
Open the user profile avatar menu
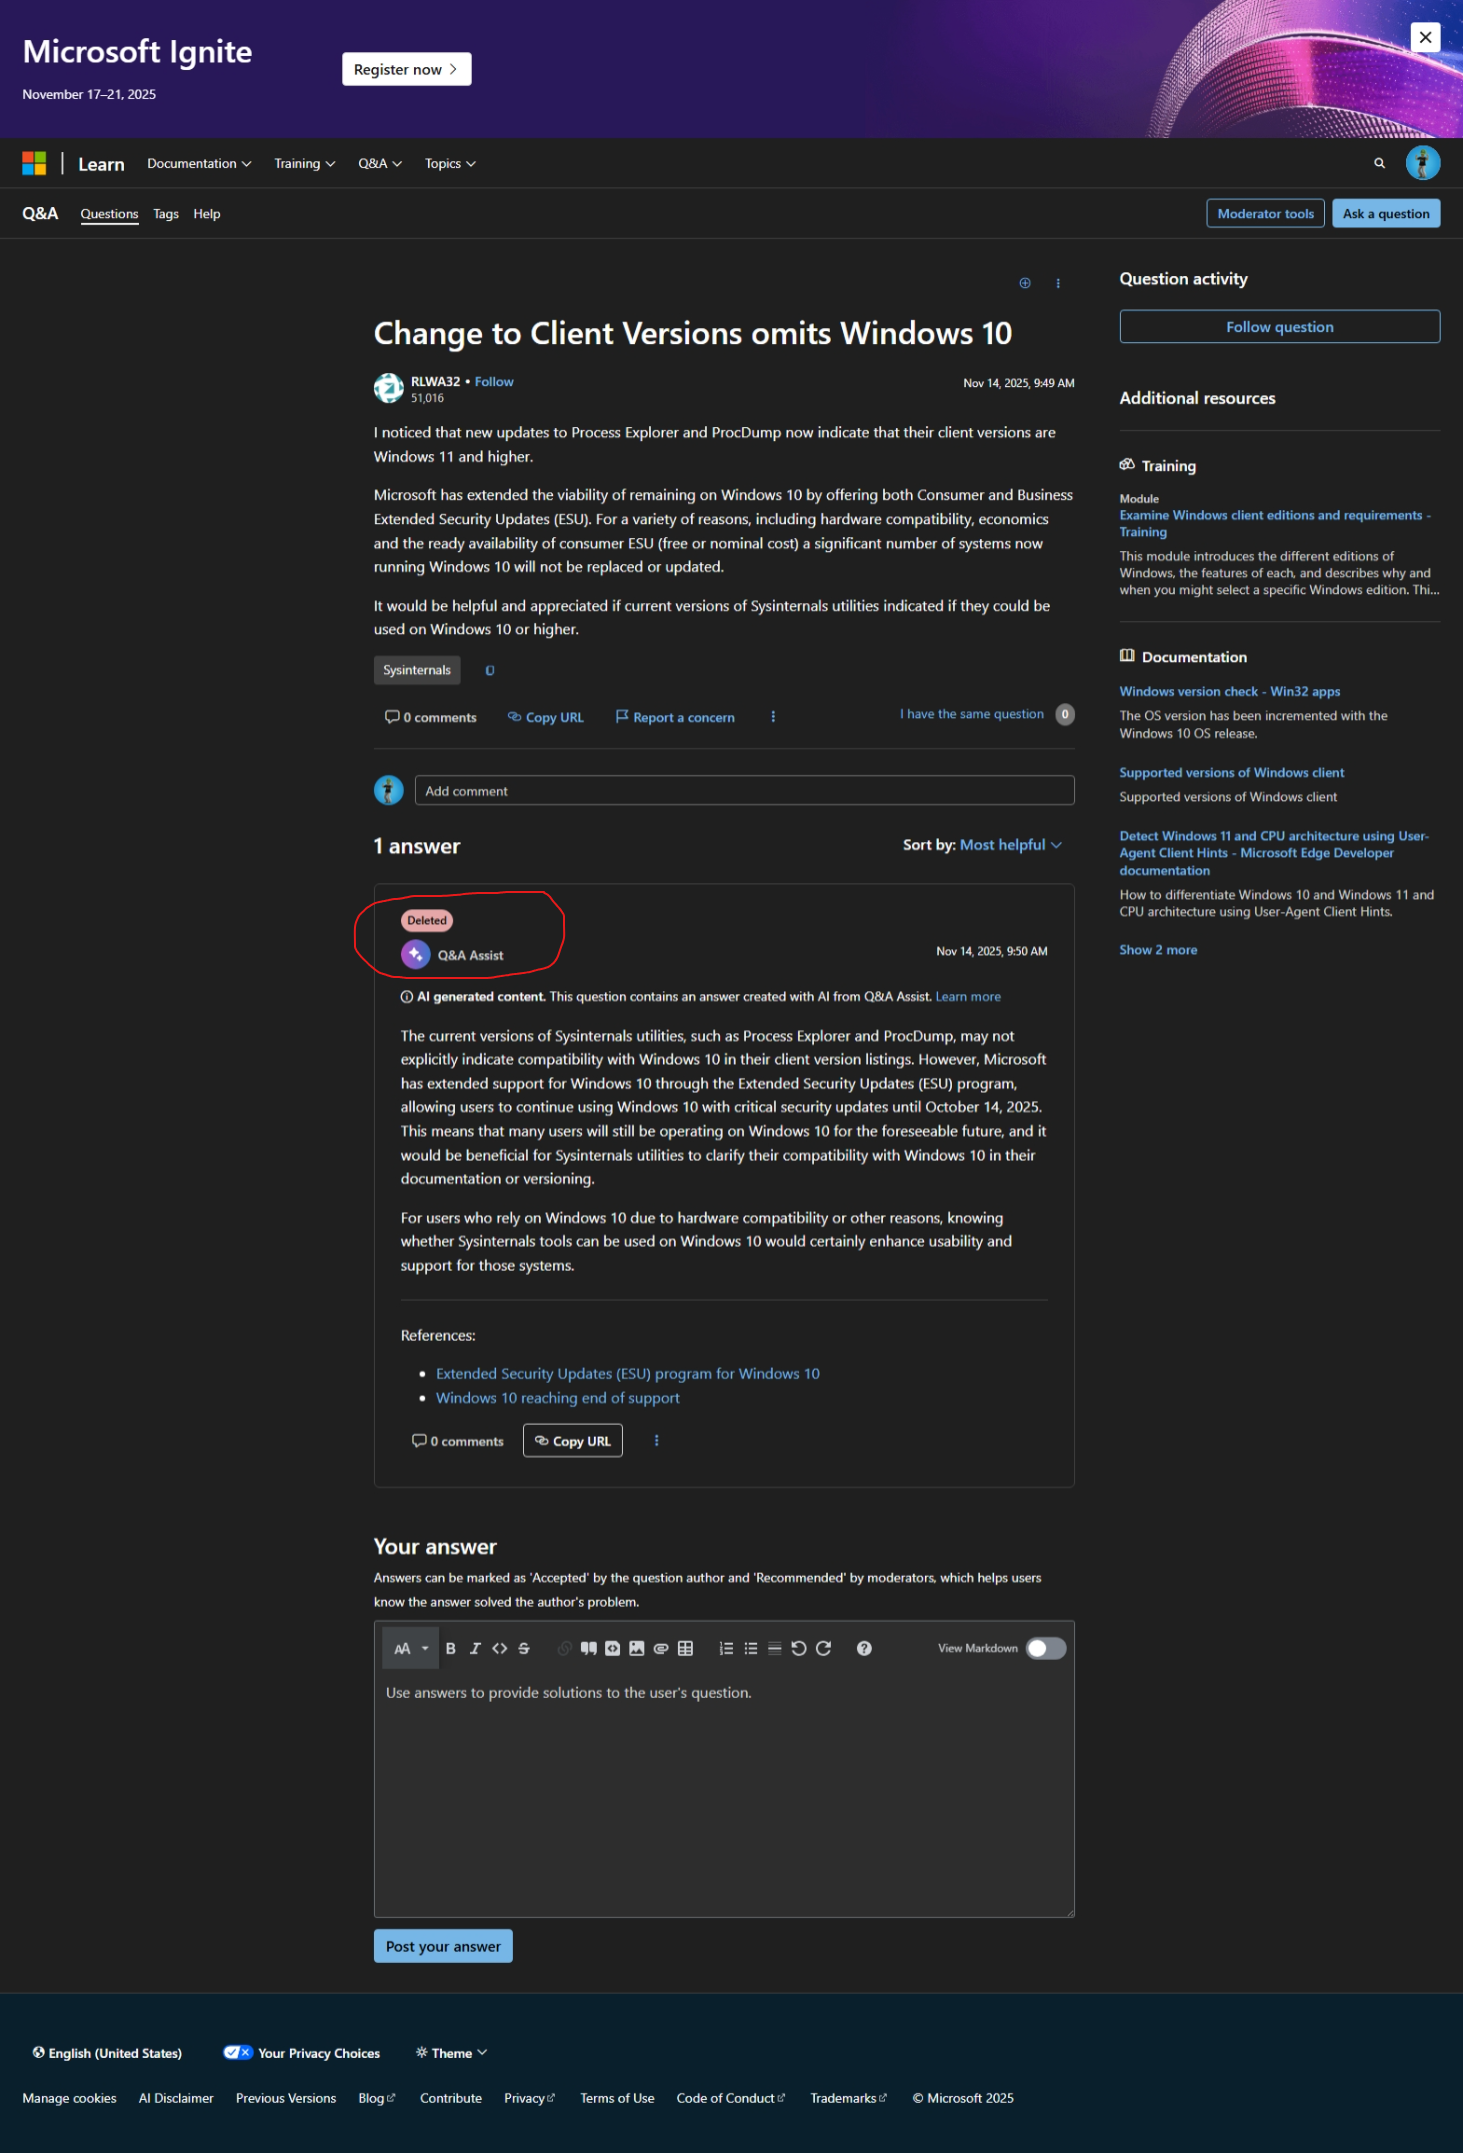pyautogui.click(x=1423, y=163)
